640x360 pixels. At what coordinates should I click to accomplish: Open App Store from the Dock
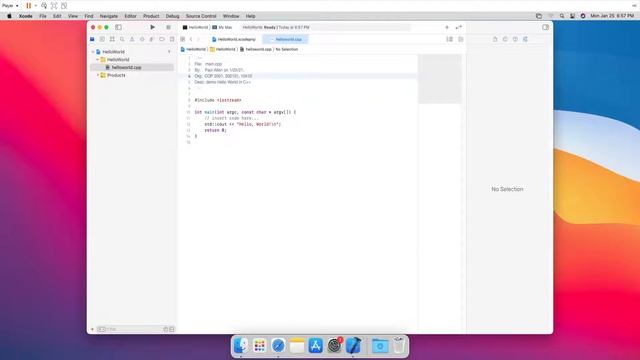(316, 346)
